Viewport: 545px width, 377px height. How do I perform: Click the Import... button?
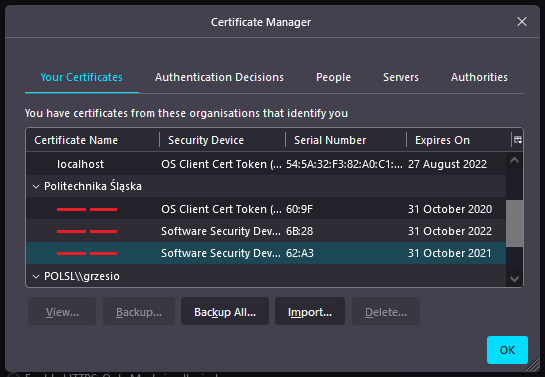[310, 311]
